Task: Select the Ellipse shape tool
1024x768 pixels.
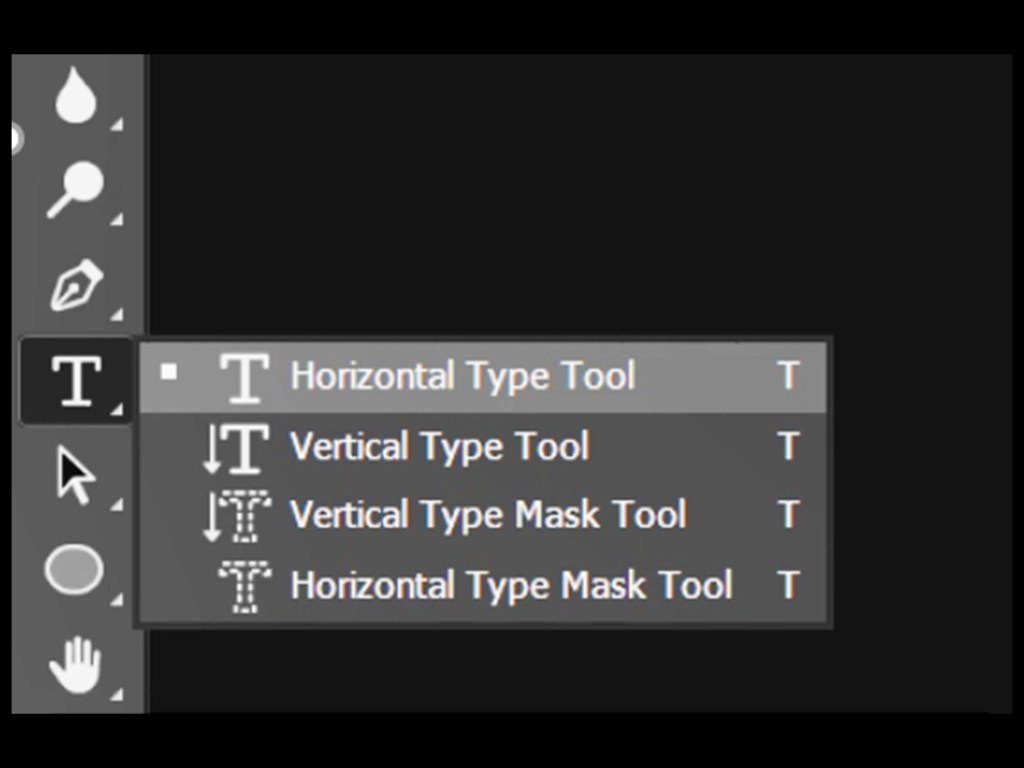Action: 74,571
